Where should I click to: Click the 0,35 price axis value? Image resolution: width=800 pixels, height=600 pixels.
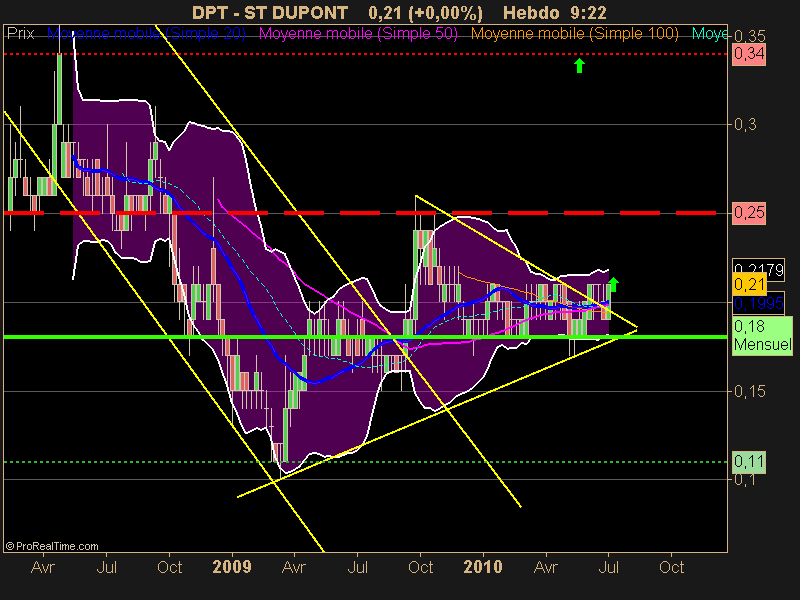749,36
